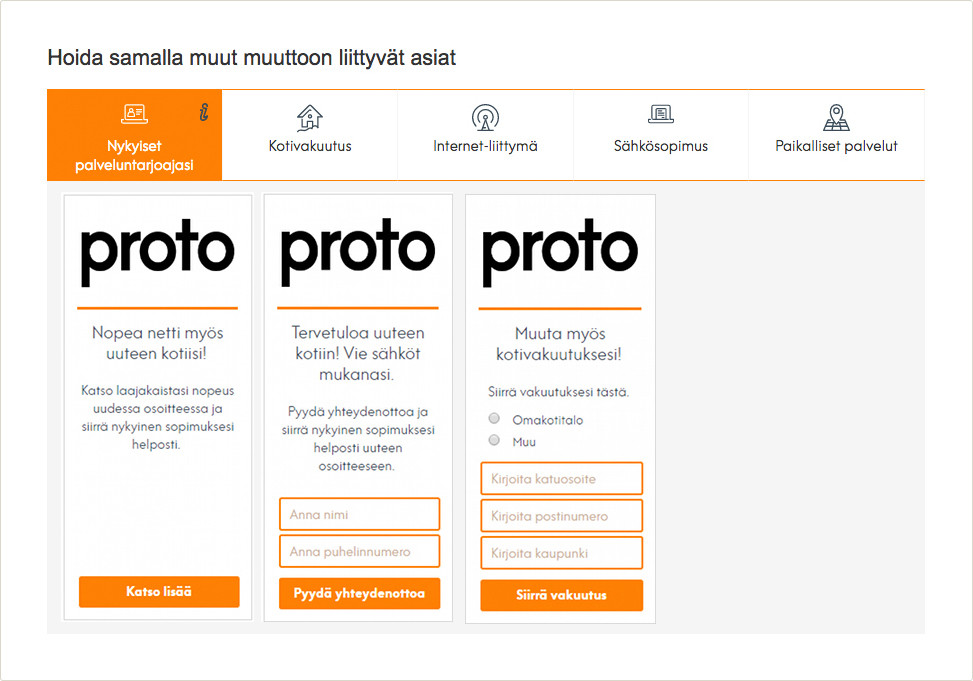Click the map pin icon above Paikalliset palvelut
This screenshot has width=973, height=681.
pyautogui.click(x=836, y=117)
